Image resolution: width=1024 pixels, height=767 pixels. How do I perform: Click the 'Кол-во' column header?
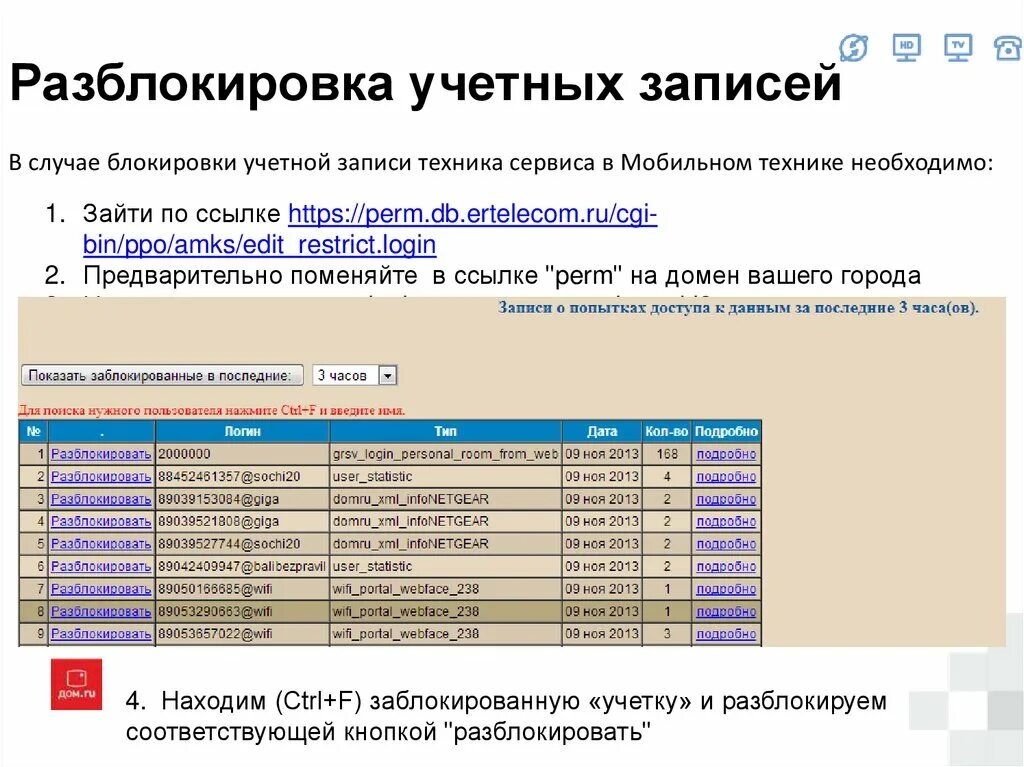point(666,431)
